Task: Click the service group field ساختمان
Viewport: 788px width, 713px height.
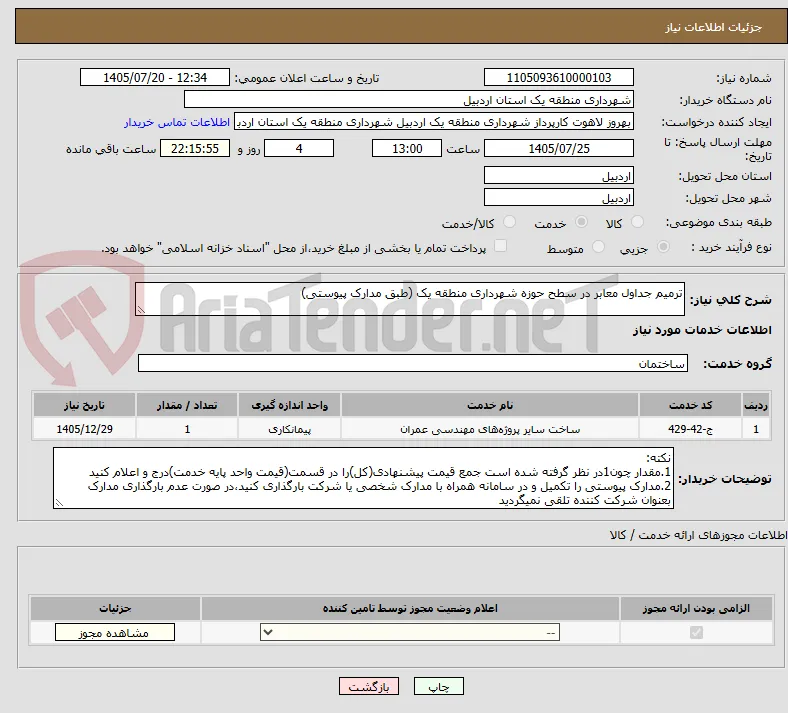Action: (x=413, y=363)
